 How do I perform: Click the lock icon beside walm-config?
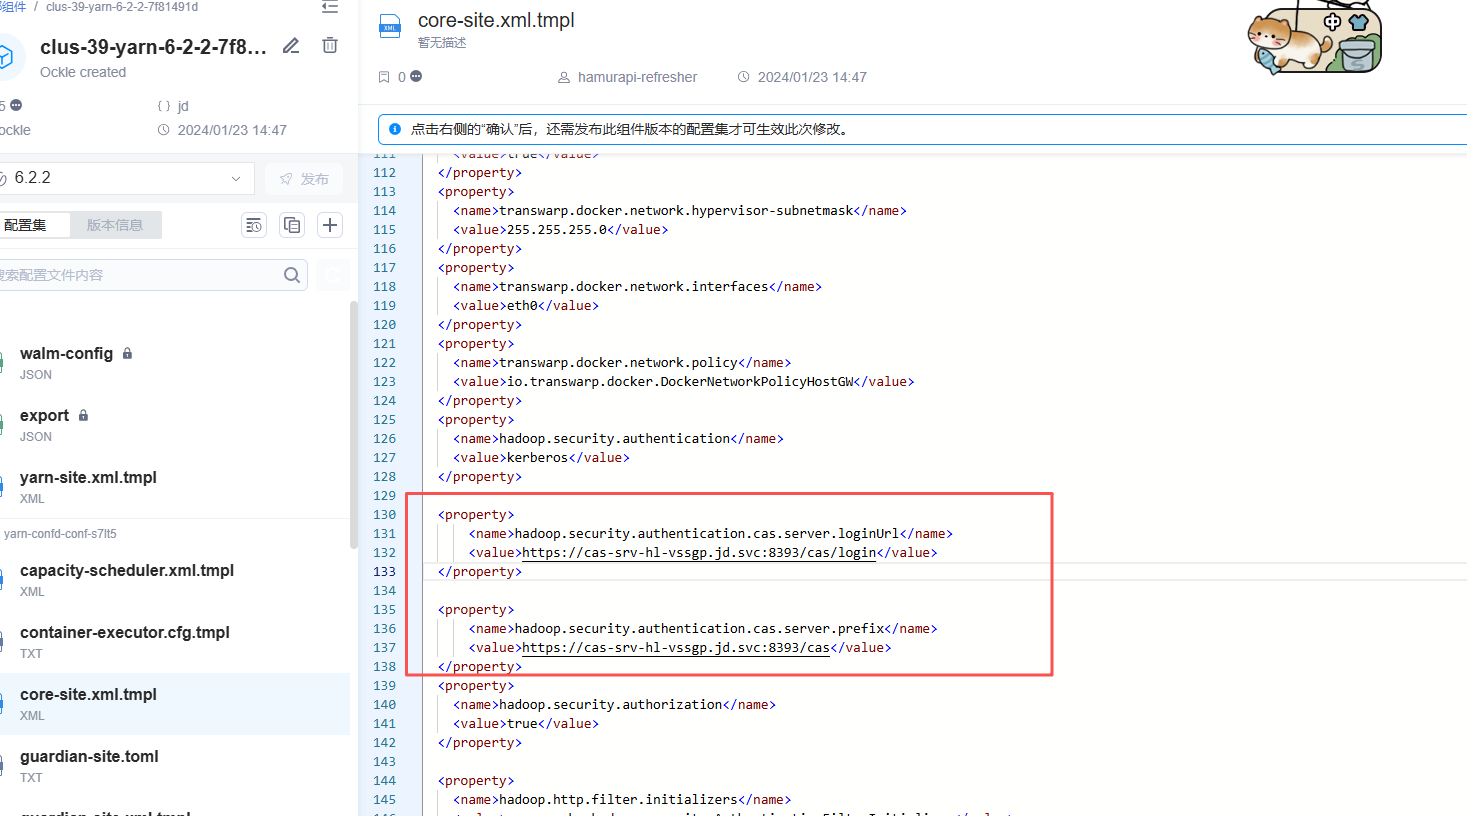(x=127, y=353)
